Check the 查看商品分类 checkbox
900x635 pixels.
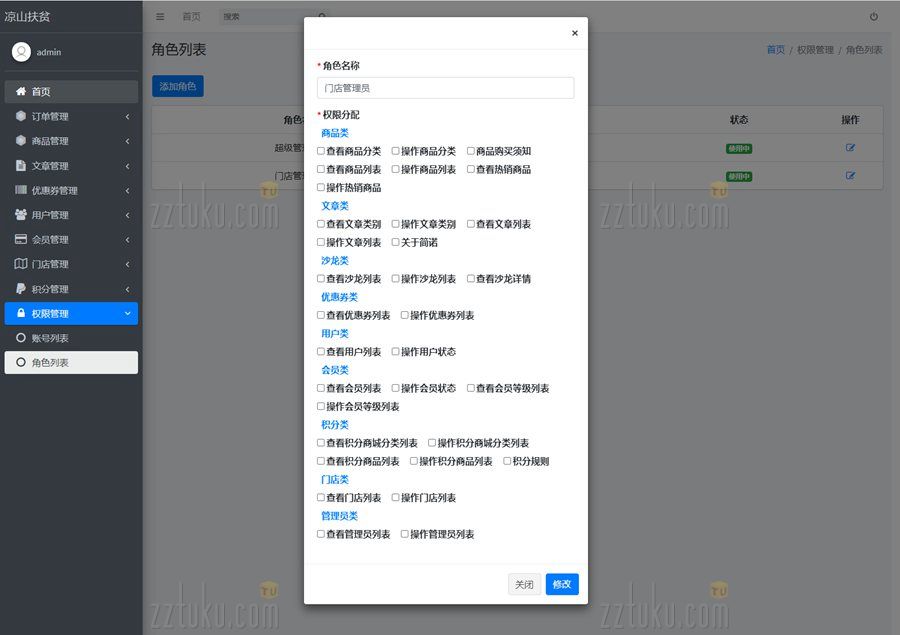click(321, 151)
